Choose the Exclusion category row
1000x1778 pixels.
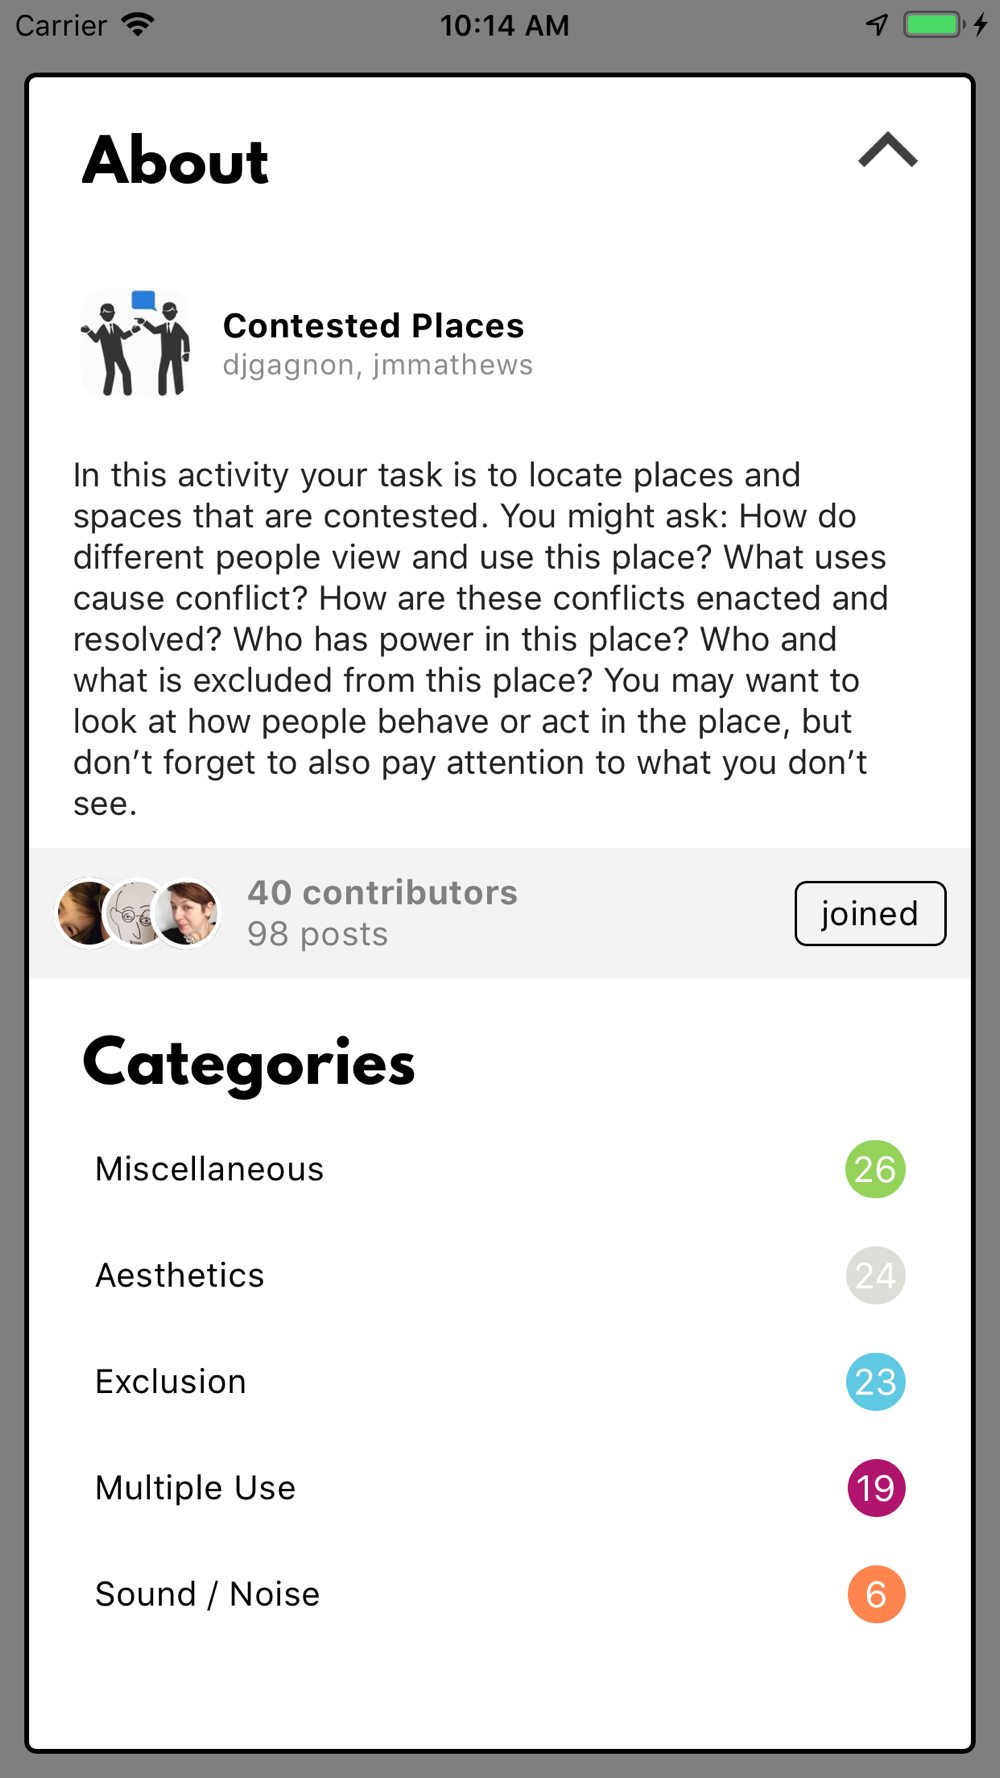(500, 1381)
